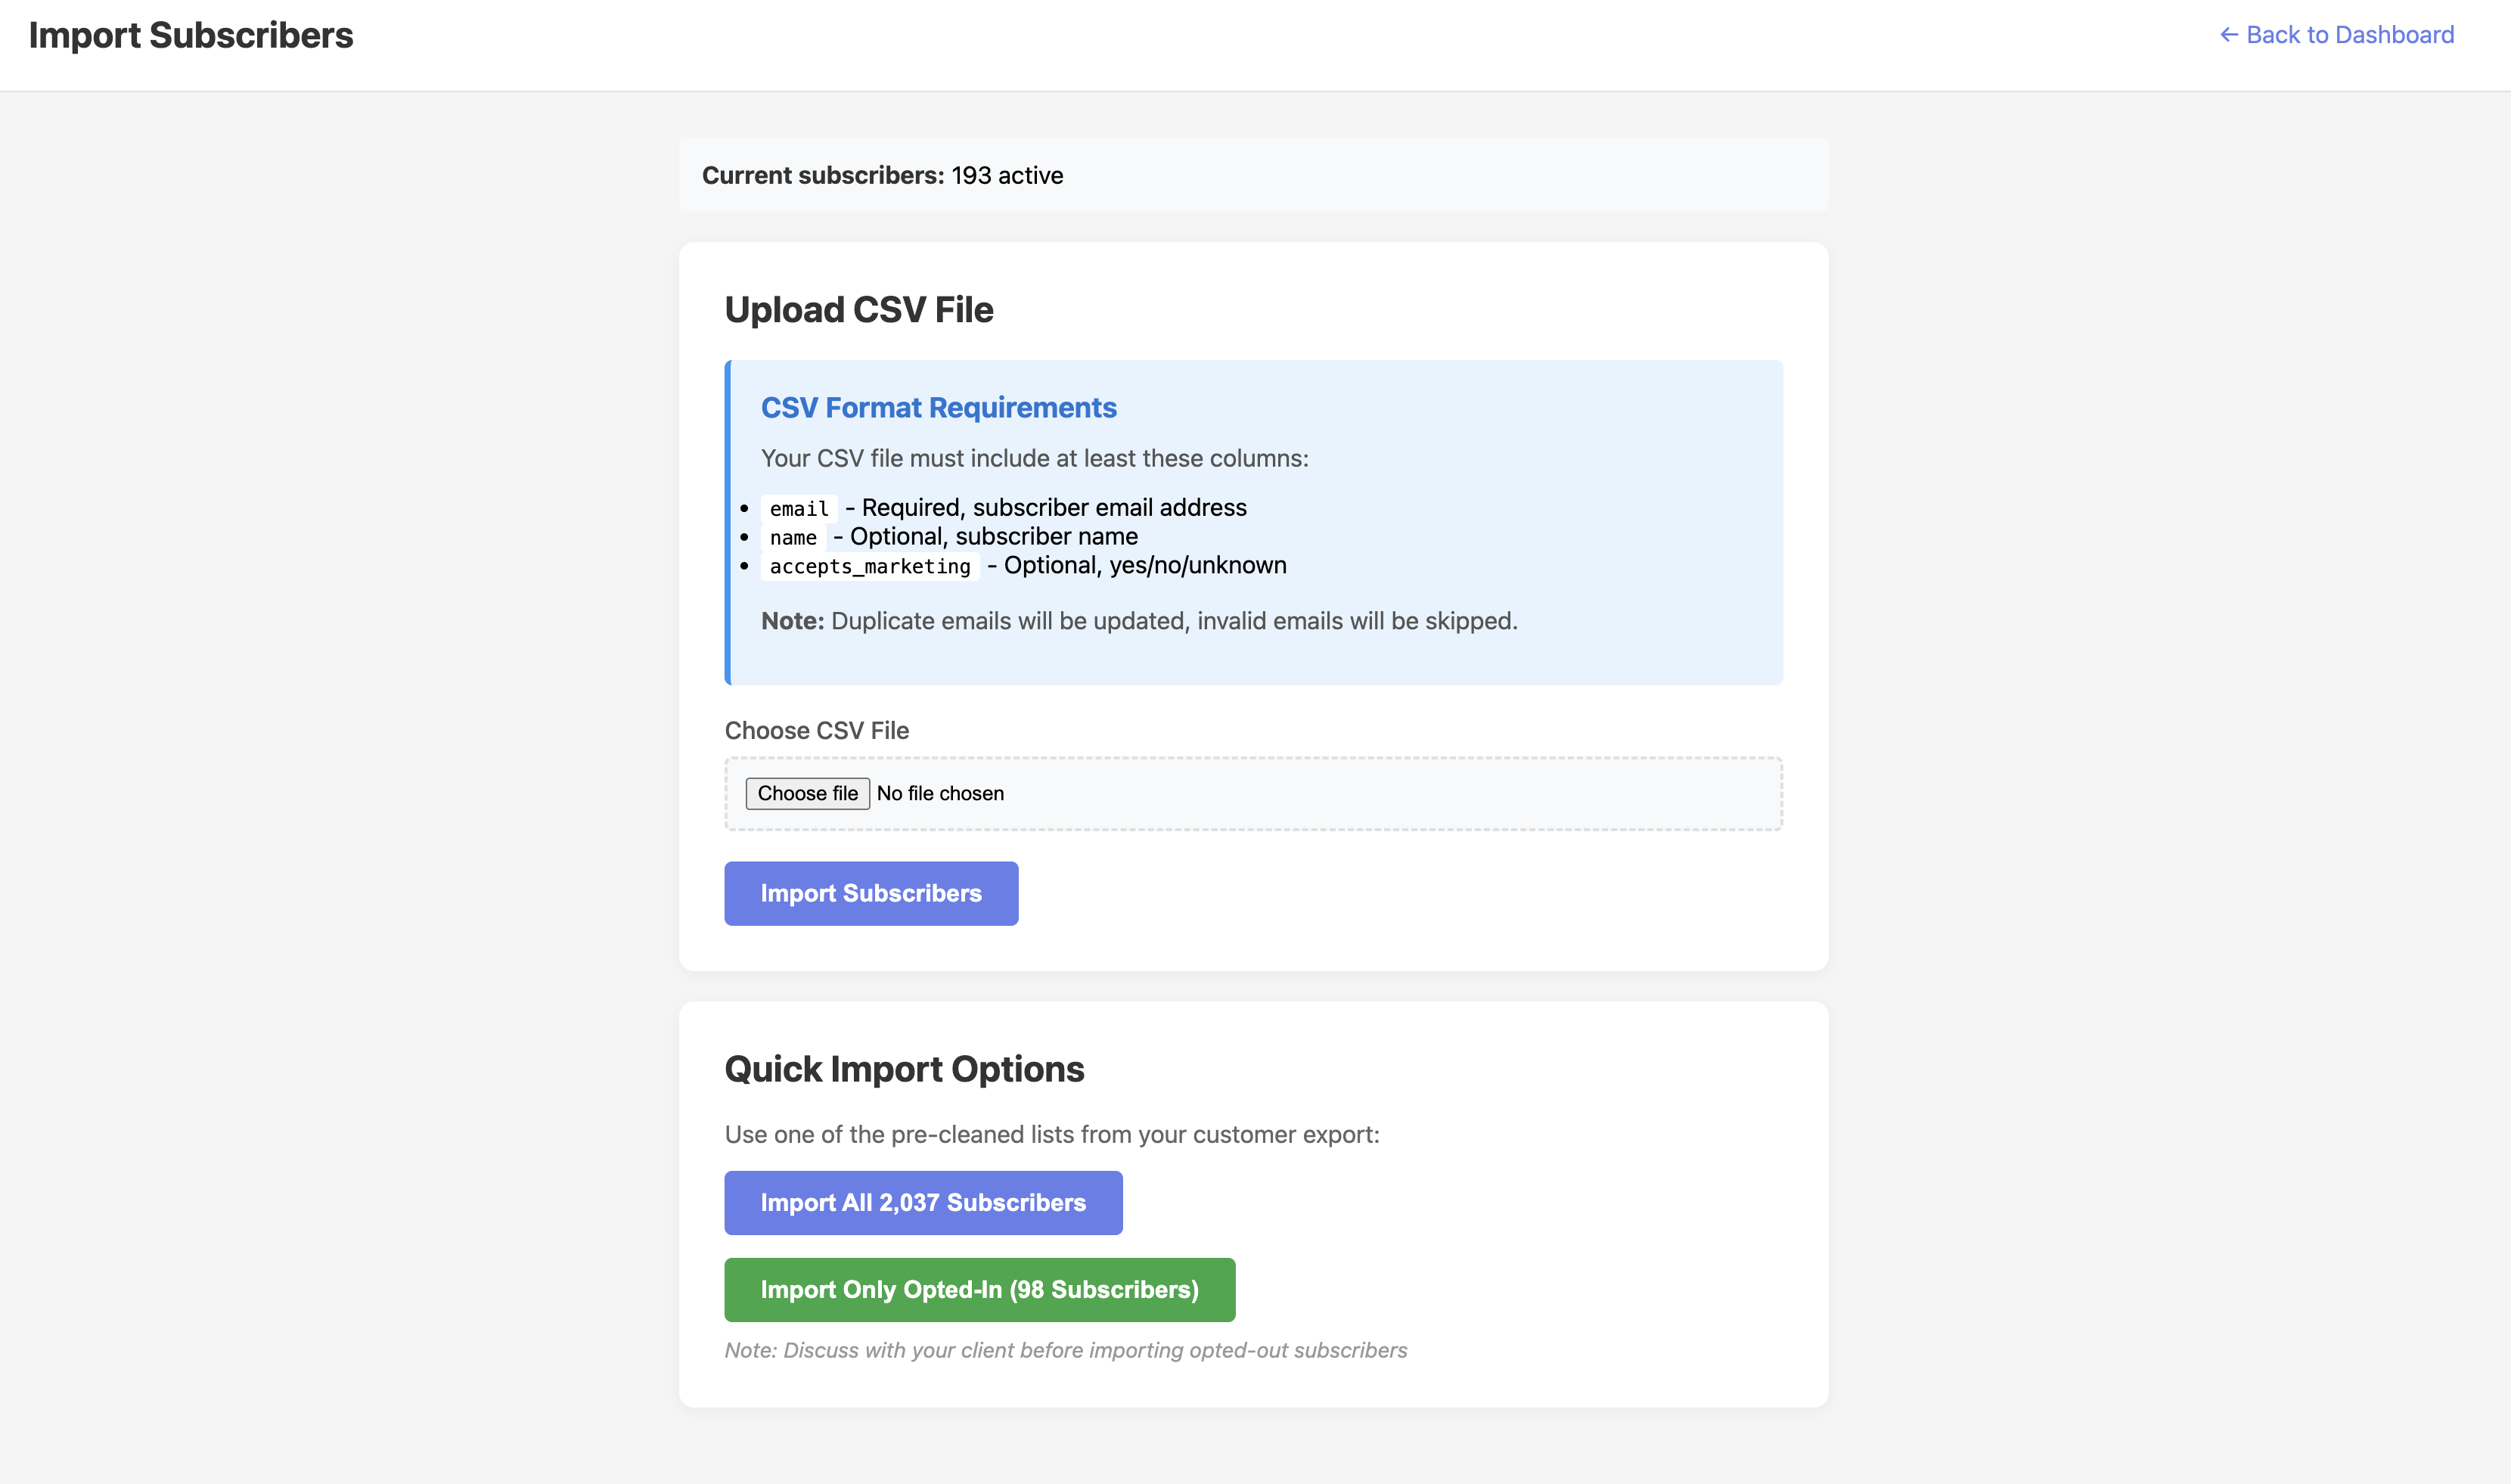The width and height of the screenshot is (2511, 1484).
Task: Click the pre-cleaned lists description text
Action: (x=1052, y=1135)
